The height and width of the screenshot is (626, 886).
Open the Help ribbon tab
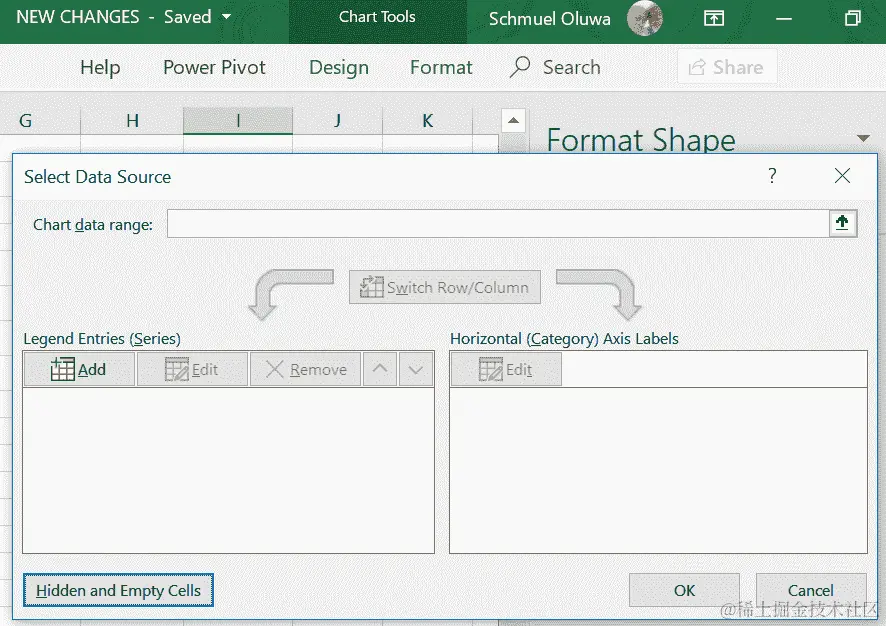(x=100, y=67)
